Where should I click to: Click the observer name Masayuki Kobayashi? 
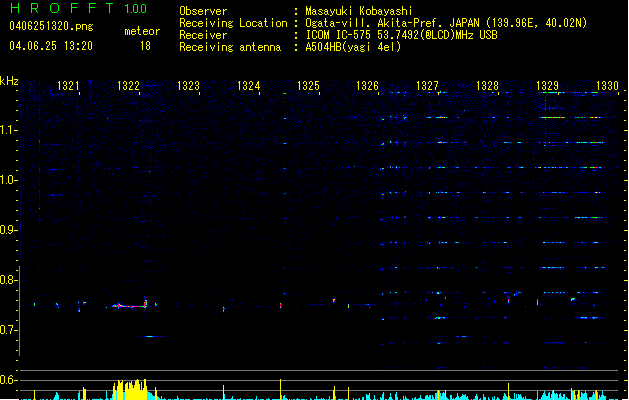pos(359,11)
